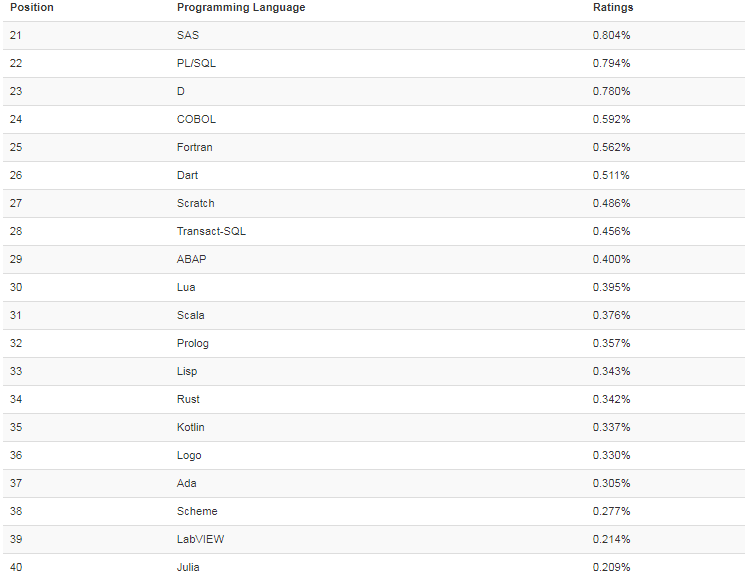
Task: Click the Programming Language column header
Action: [x=241, y=8]
